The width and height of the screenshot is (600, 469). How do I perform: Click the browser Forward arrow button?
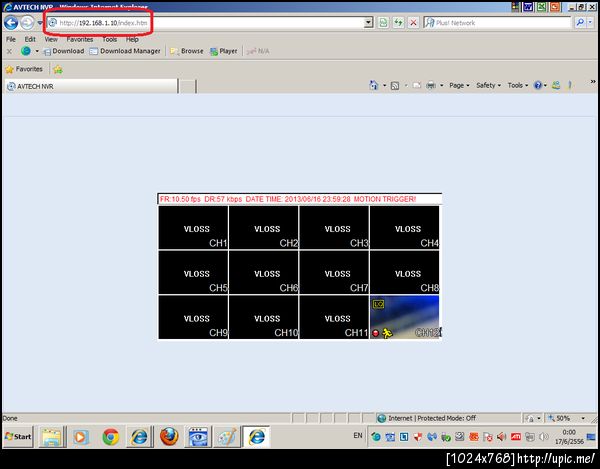click(x=27, y=23)
